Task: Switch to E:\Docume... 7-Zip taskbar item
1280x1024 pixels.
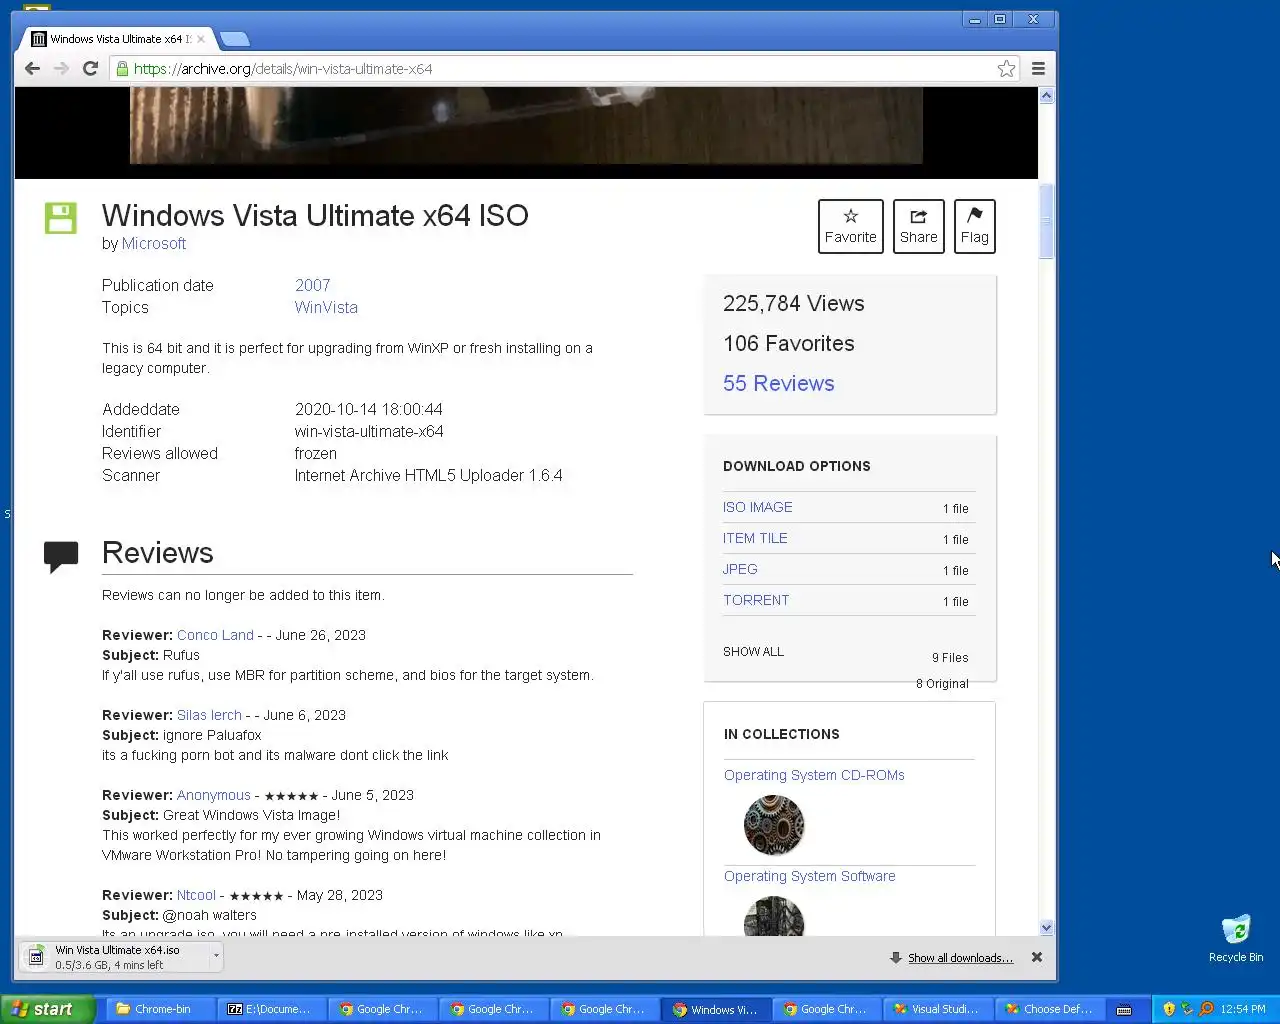Action: tap(270, 1009)
